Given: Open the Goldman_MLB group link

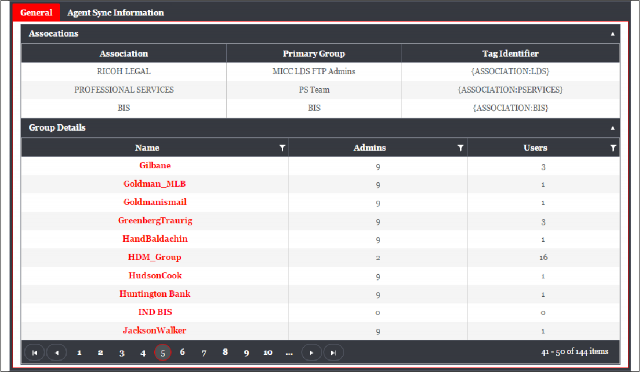Looking at the screenshot, I should click(x=155, y=184).
